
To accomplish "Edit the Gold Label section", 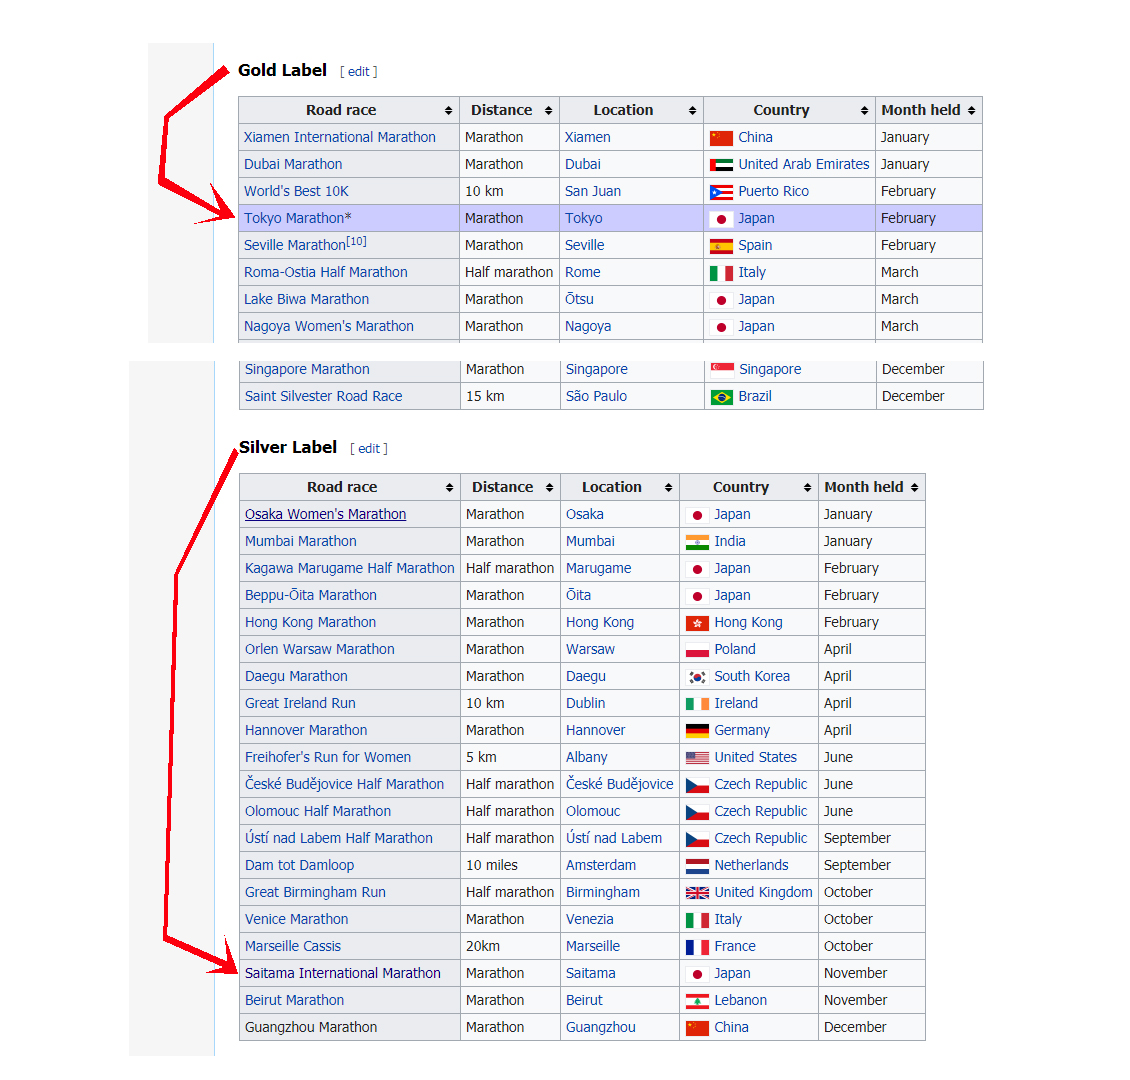I will click(359, 72).
